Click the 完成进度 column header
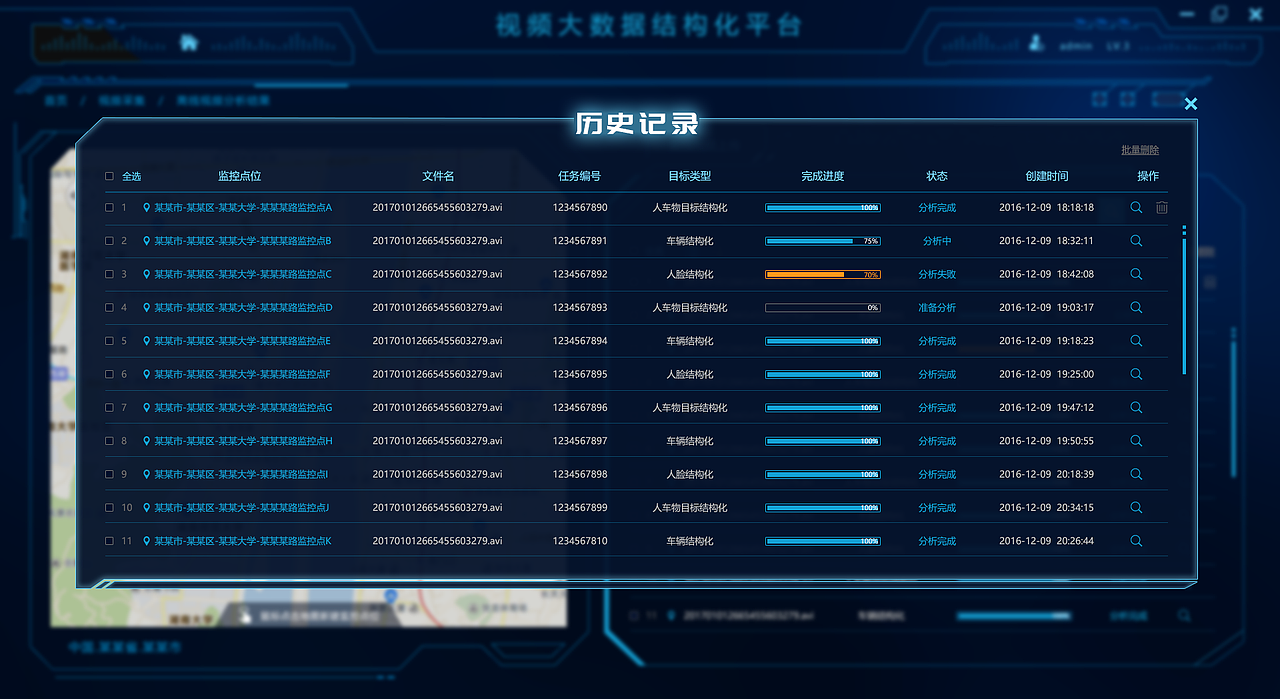The width and height of the screenshot is (1280, 699). 823,176
